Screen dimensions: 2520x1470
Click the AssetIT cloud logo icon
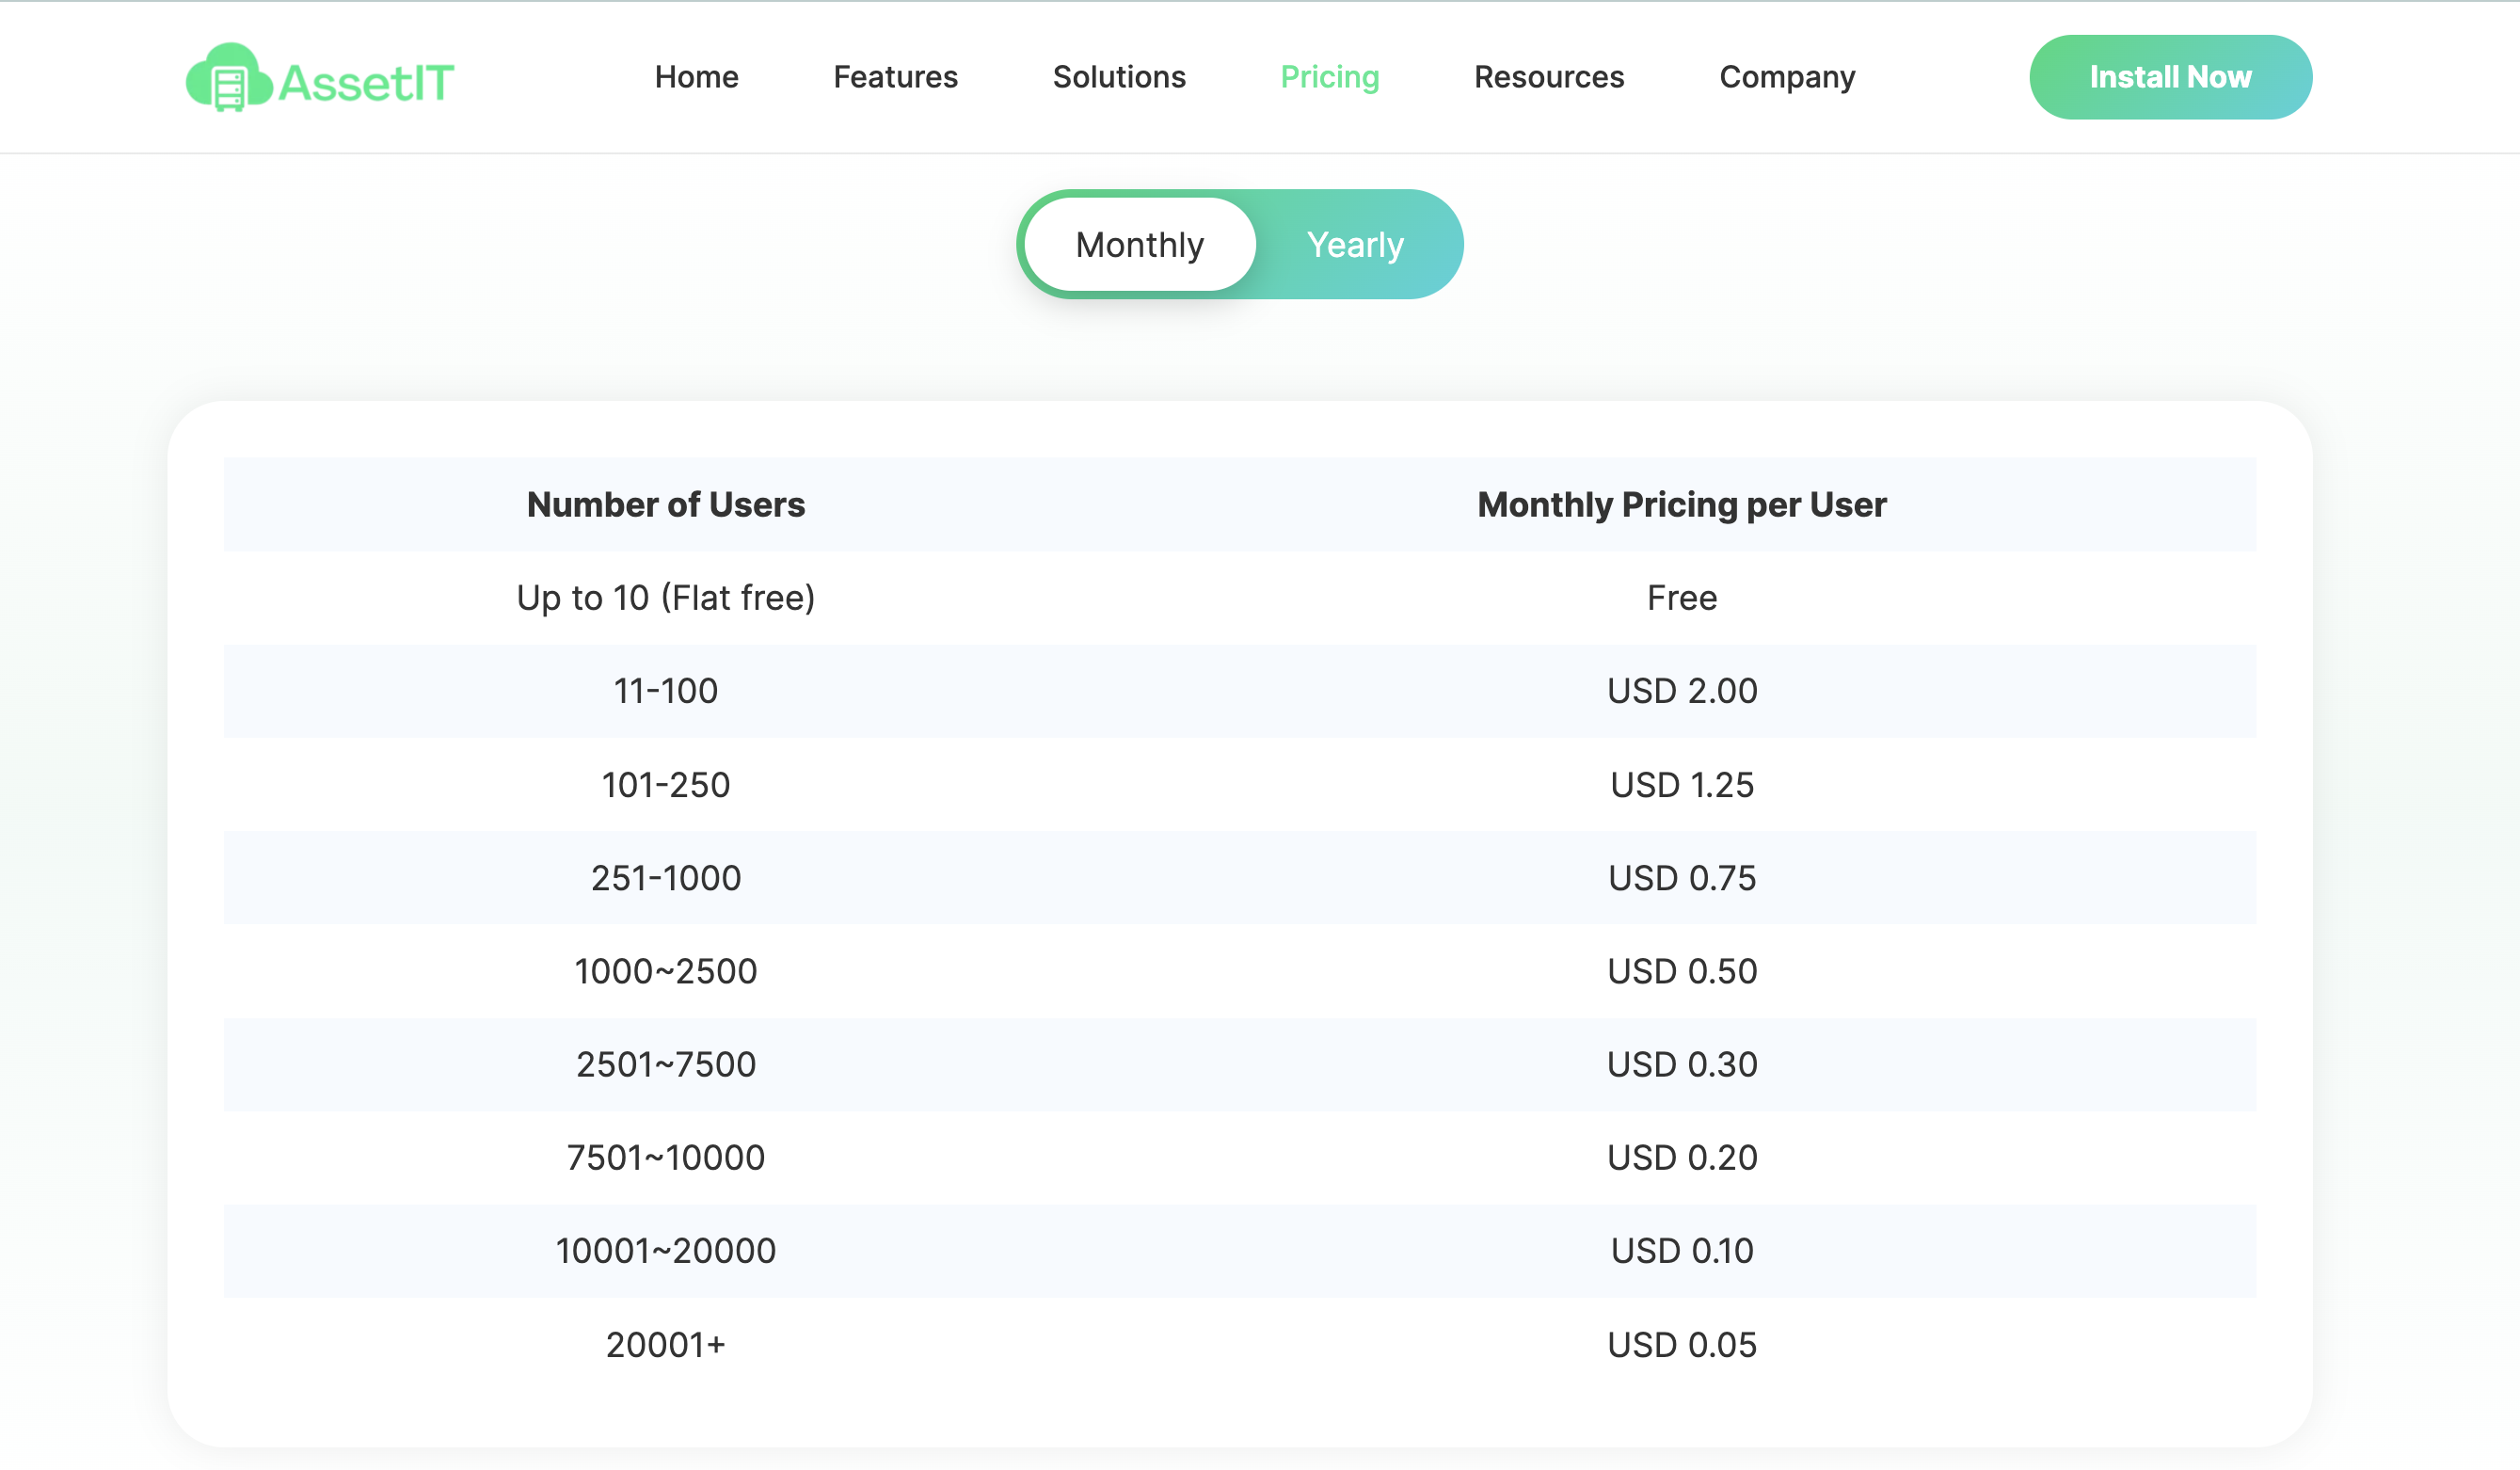228,78
